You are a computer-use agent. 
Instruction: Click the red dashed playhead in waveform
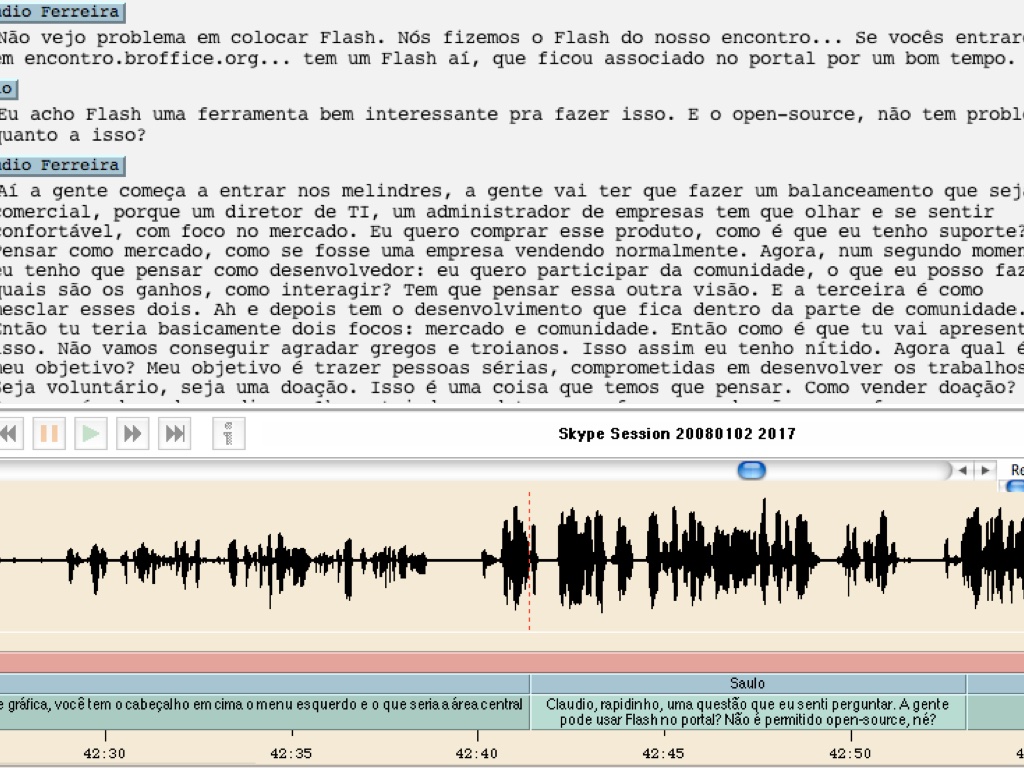click(529, 560)
